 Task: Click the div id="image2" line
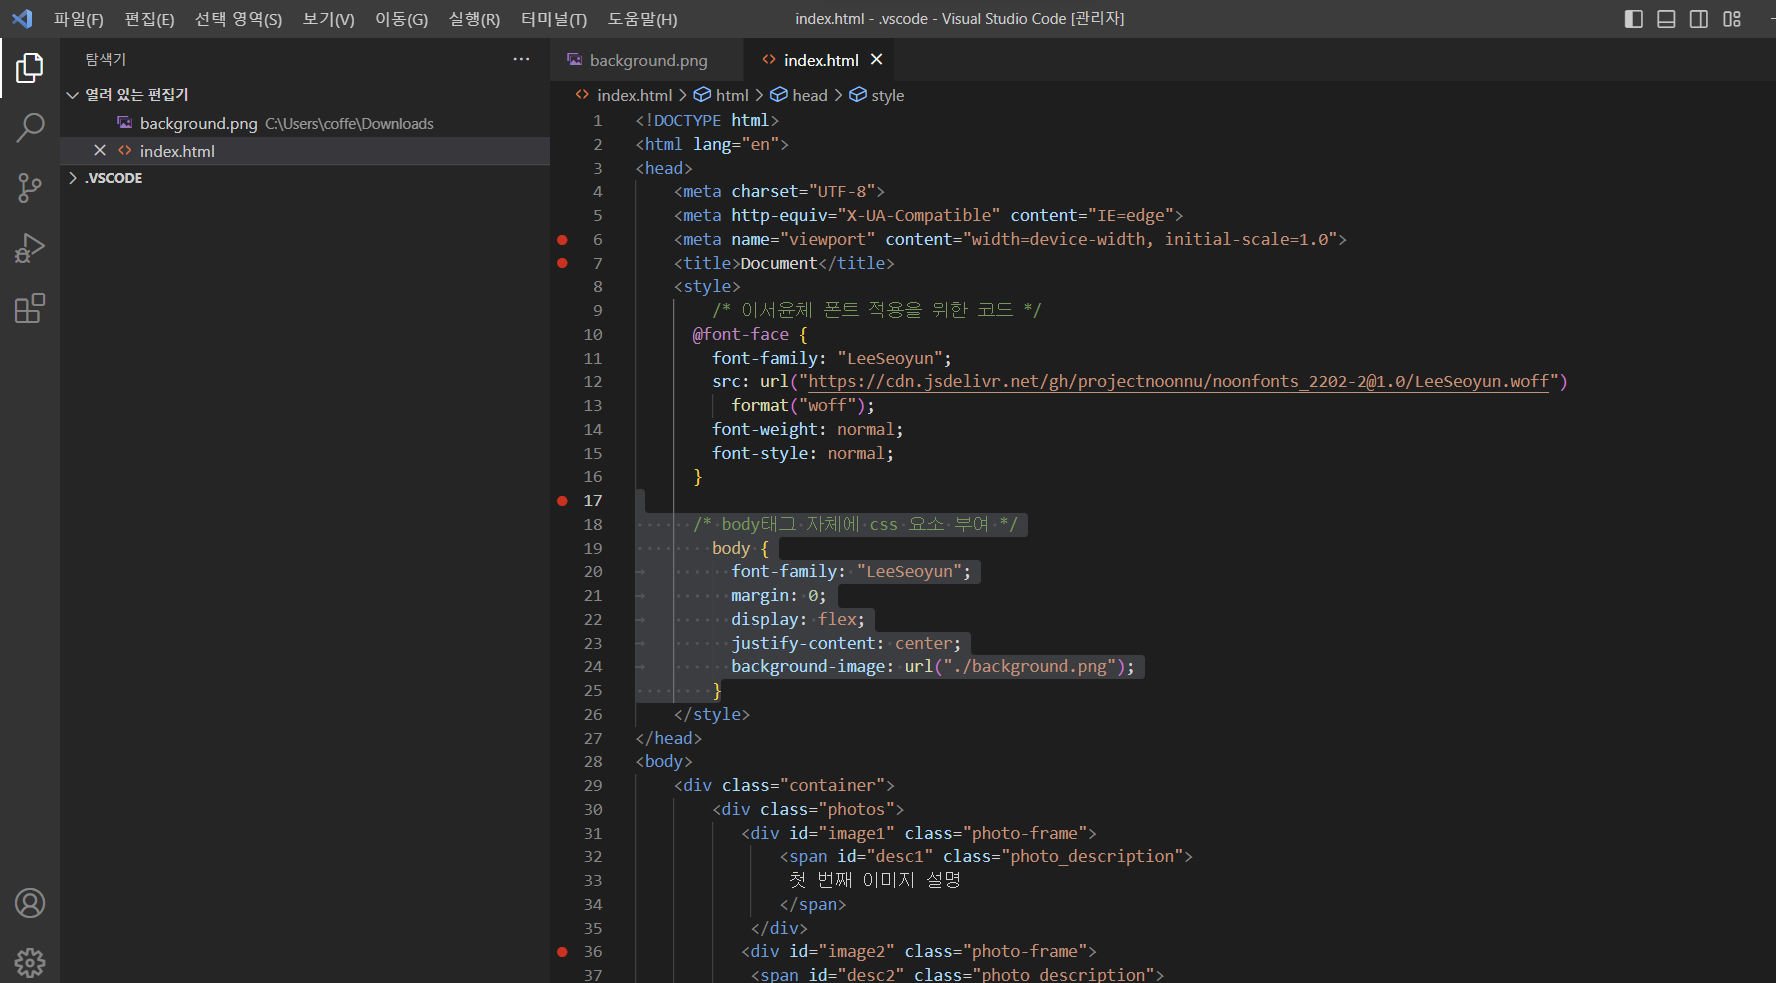(x=919, y=952)
